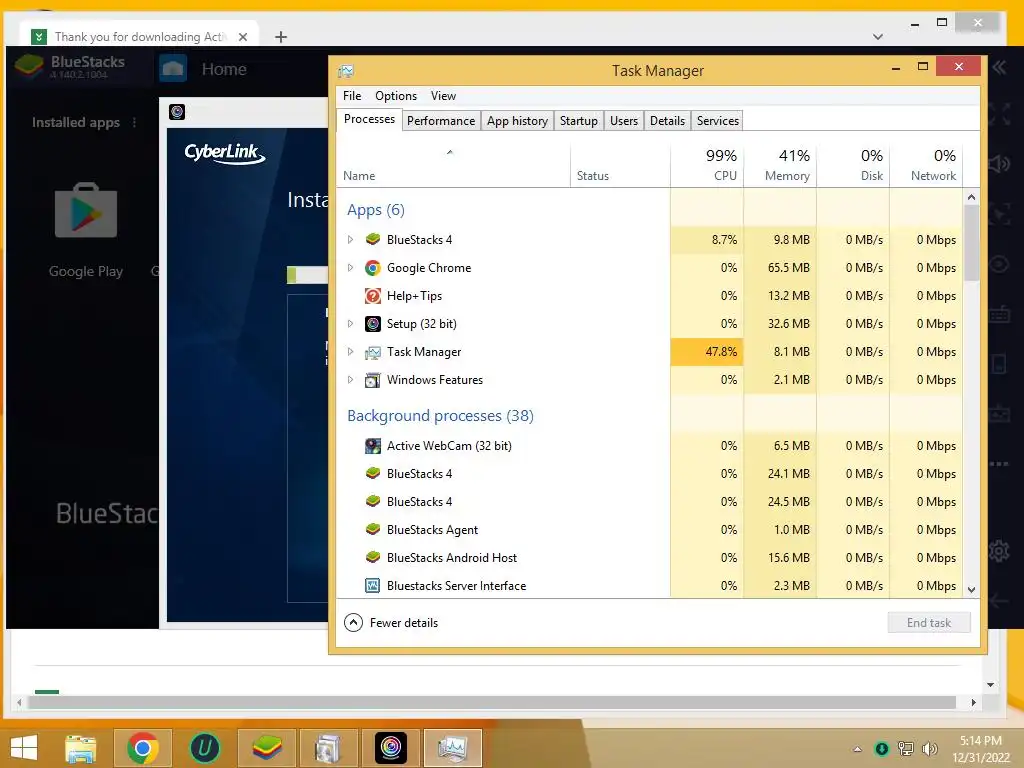Close the Thank you for downloading tab

click(243, 37)
